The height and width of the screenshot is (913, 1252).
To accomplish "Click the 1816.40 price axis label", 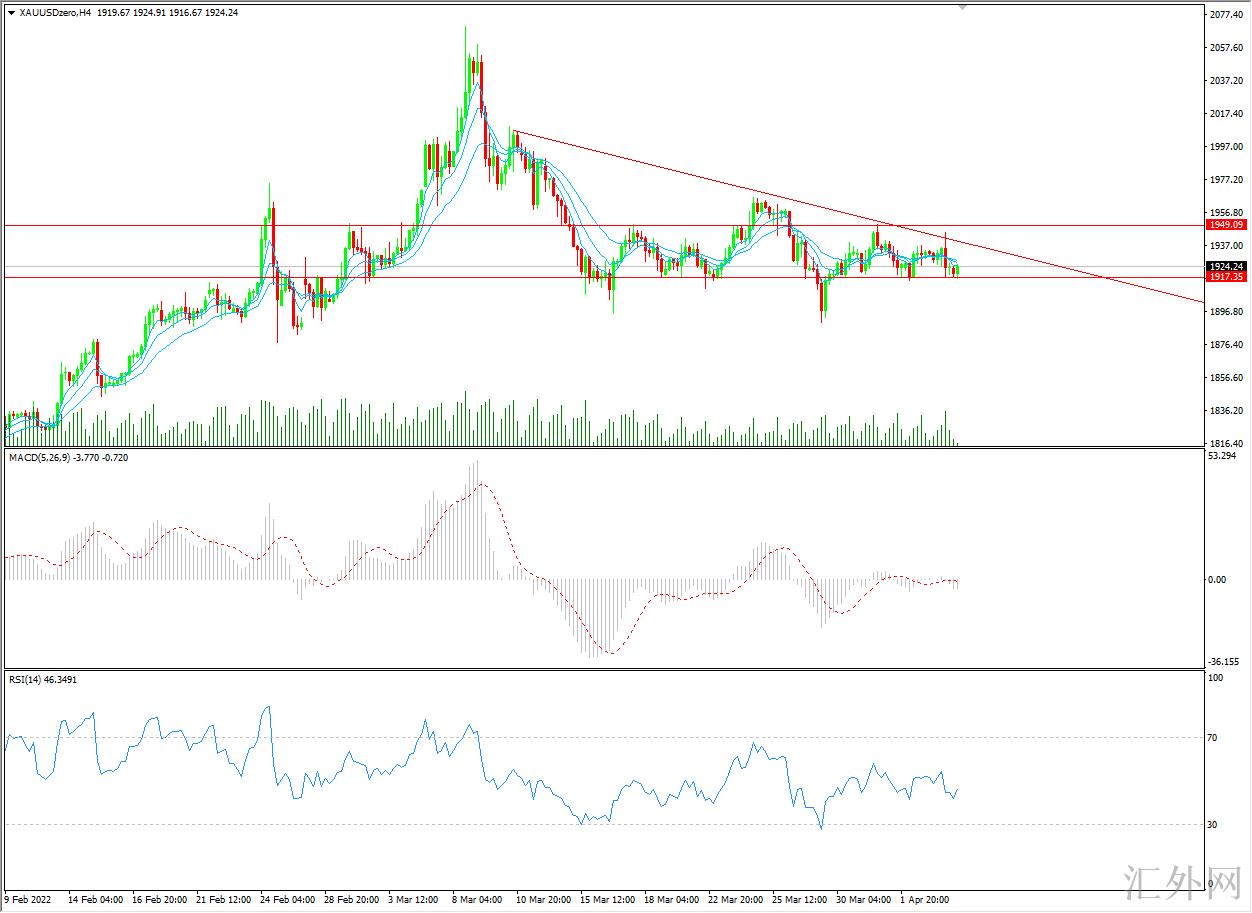I will point(1225,443).
